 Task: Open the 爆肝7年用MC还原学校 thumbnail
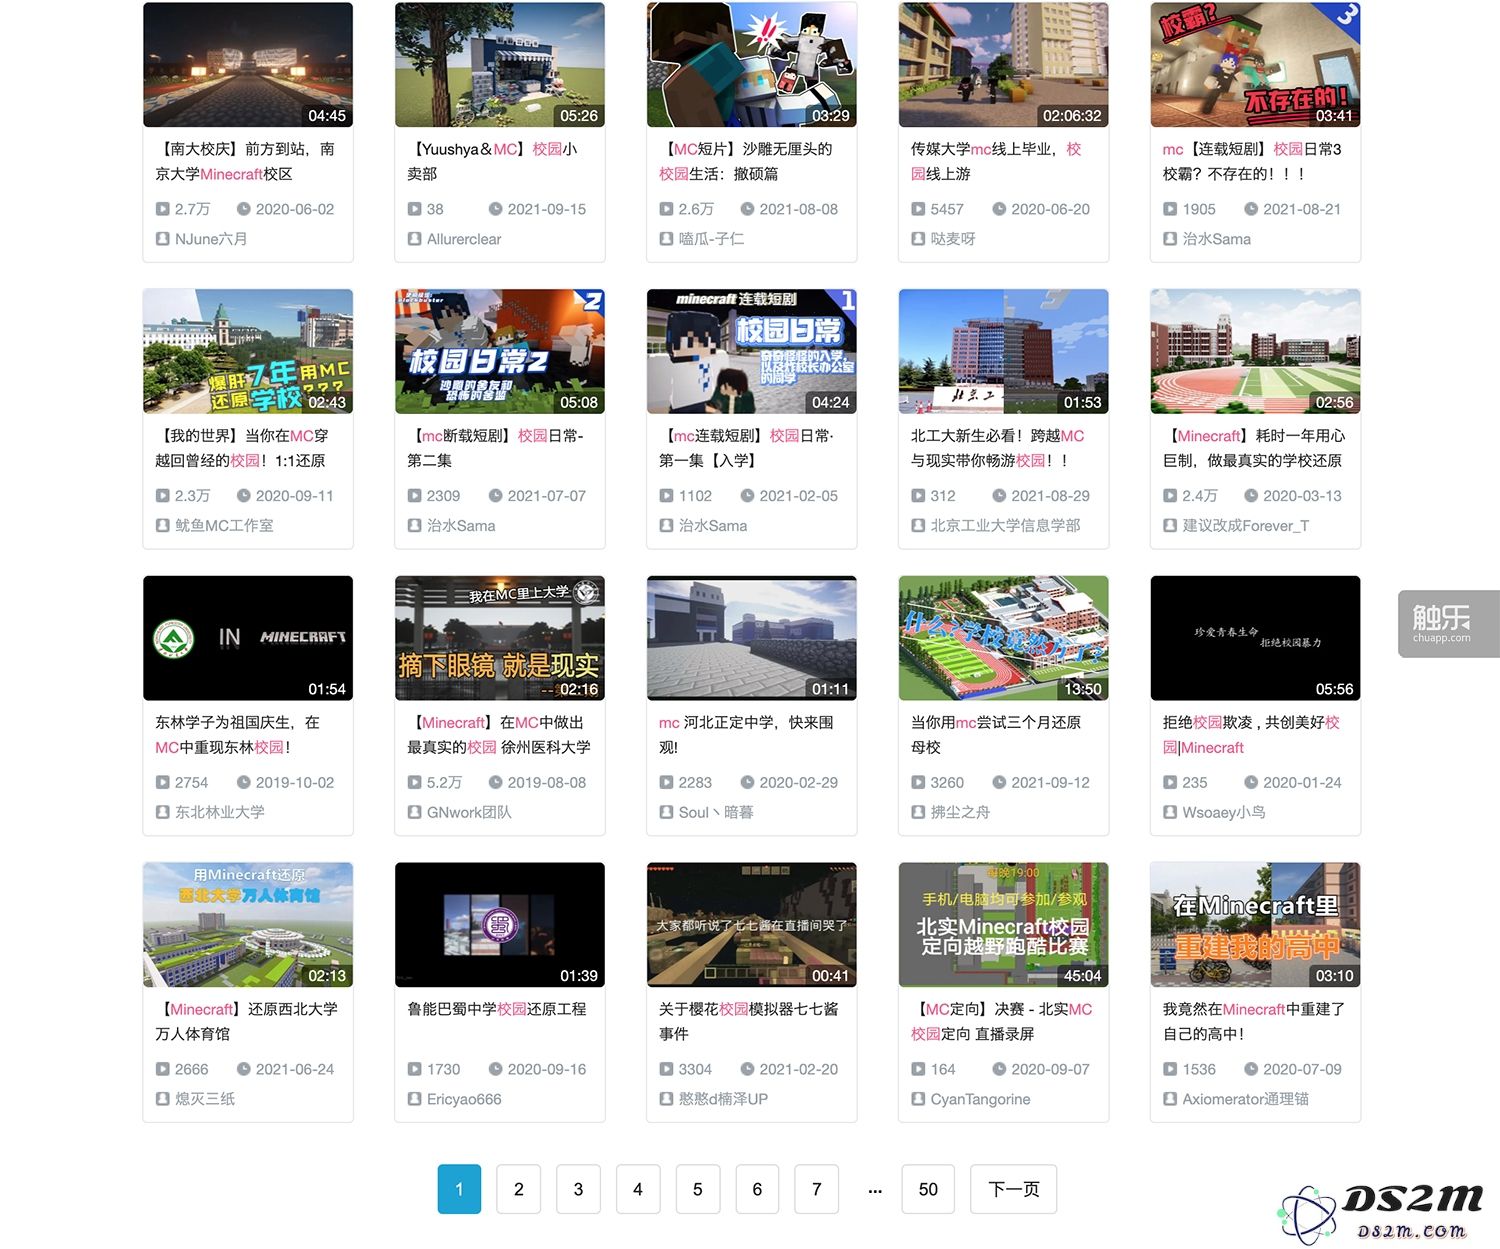tap(248, 351)
